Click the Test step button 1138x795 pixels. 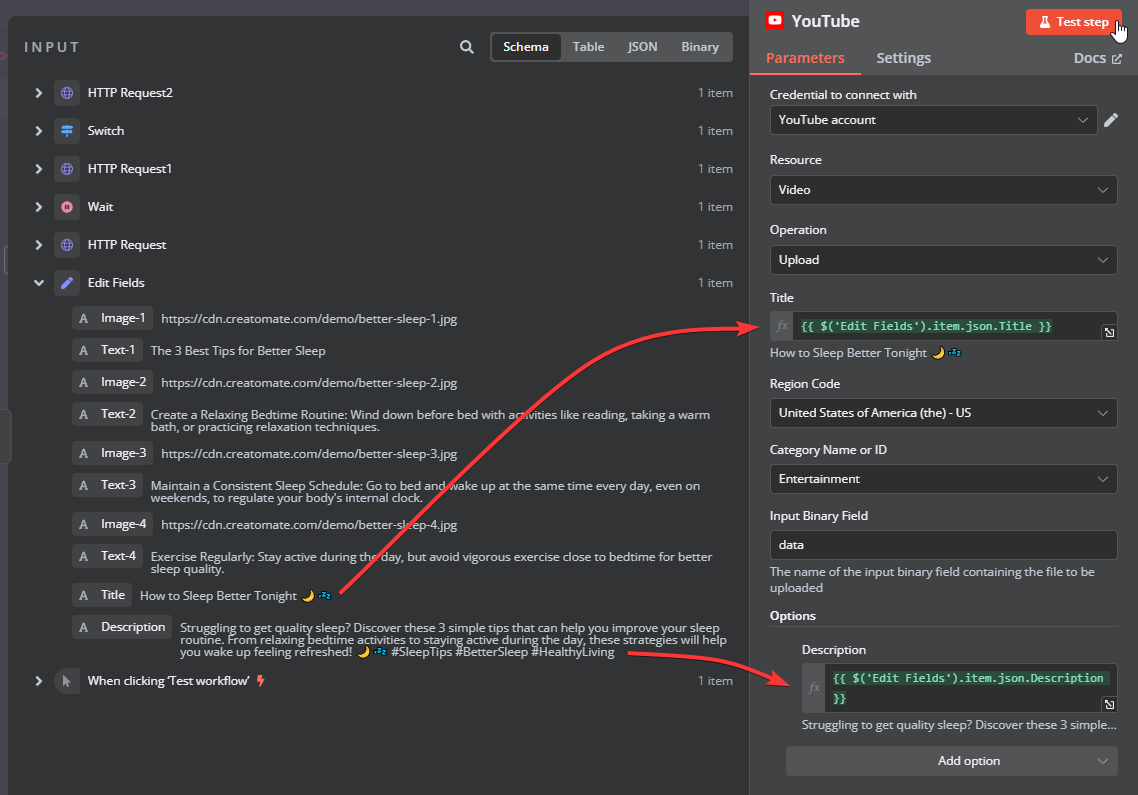point(1073,22)
